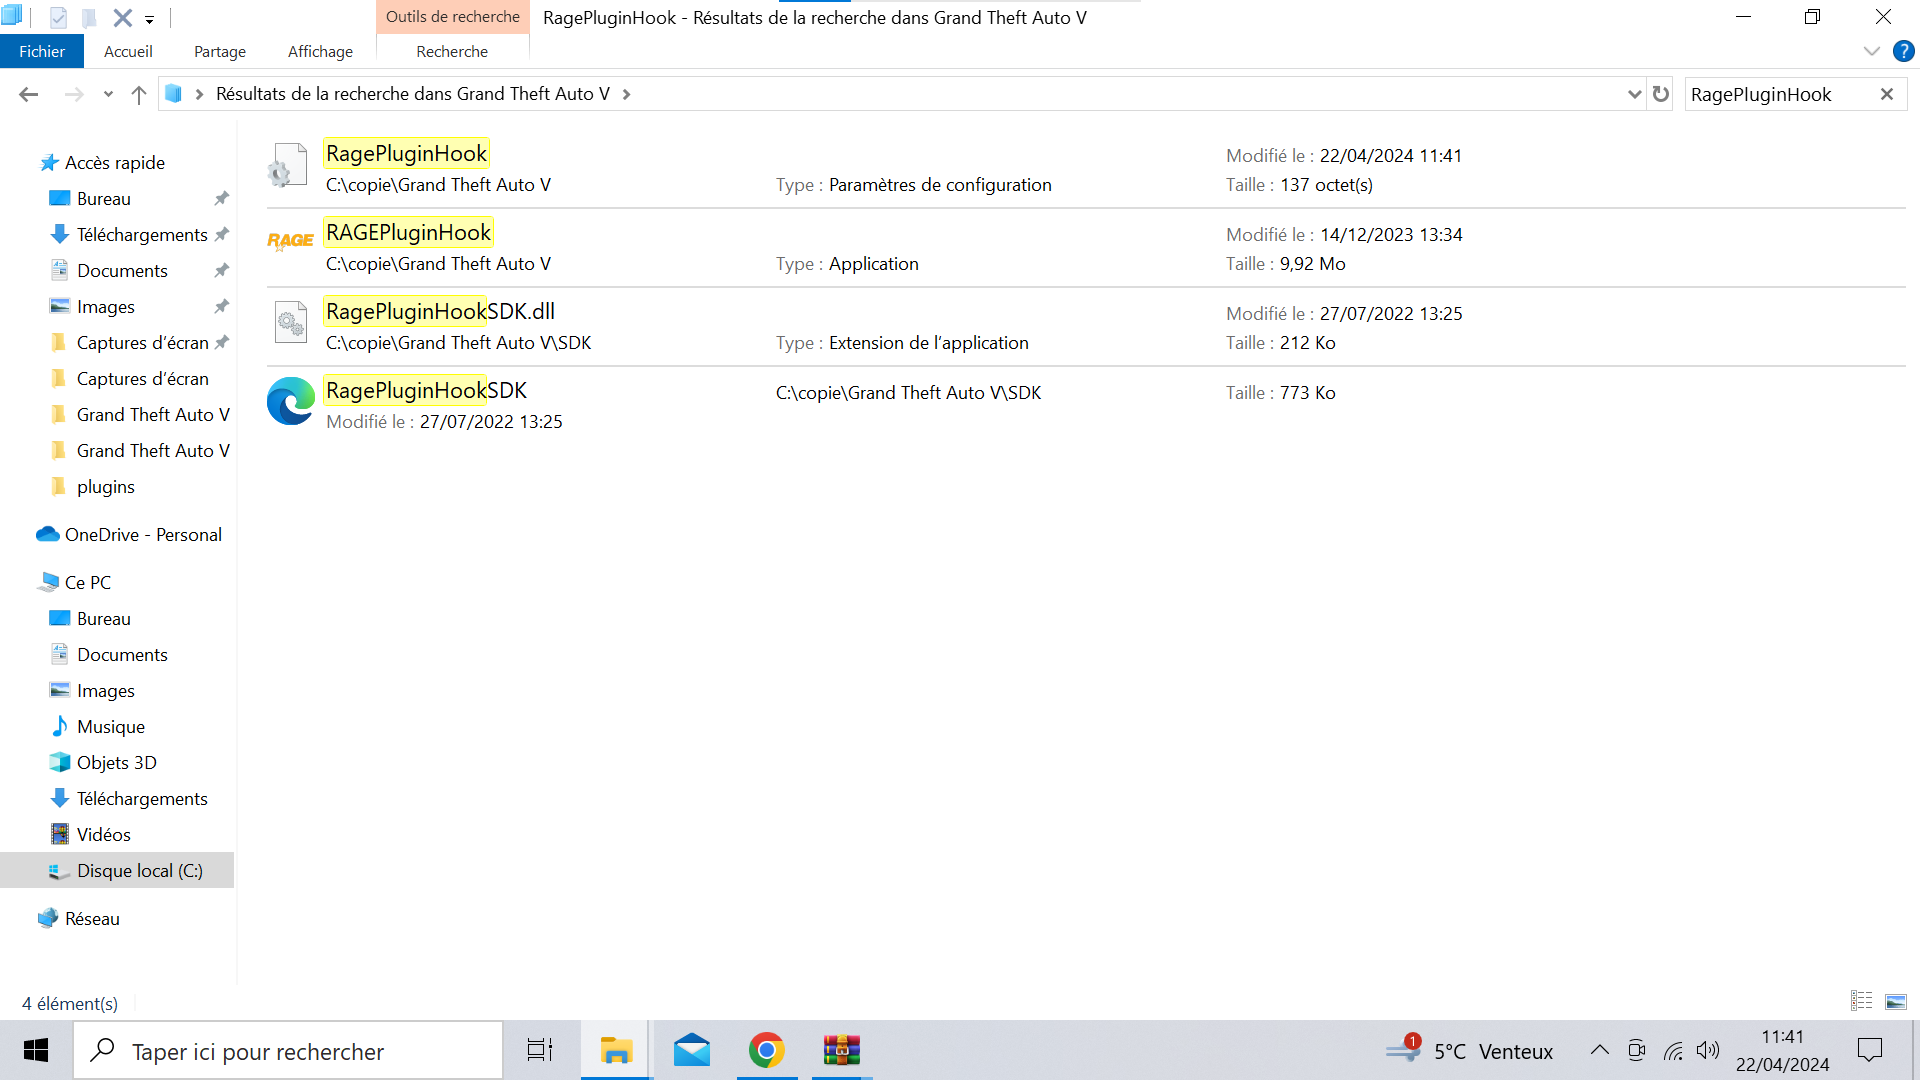Open recent locations dropdown arrow
The image size is (1920, 1080).
tap(108, 94)
